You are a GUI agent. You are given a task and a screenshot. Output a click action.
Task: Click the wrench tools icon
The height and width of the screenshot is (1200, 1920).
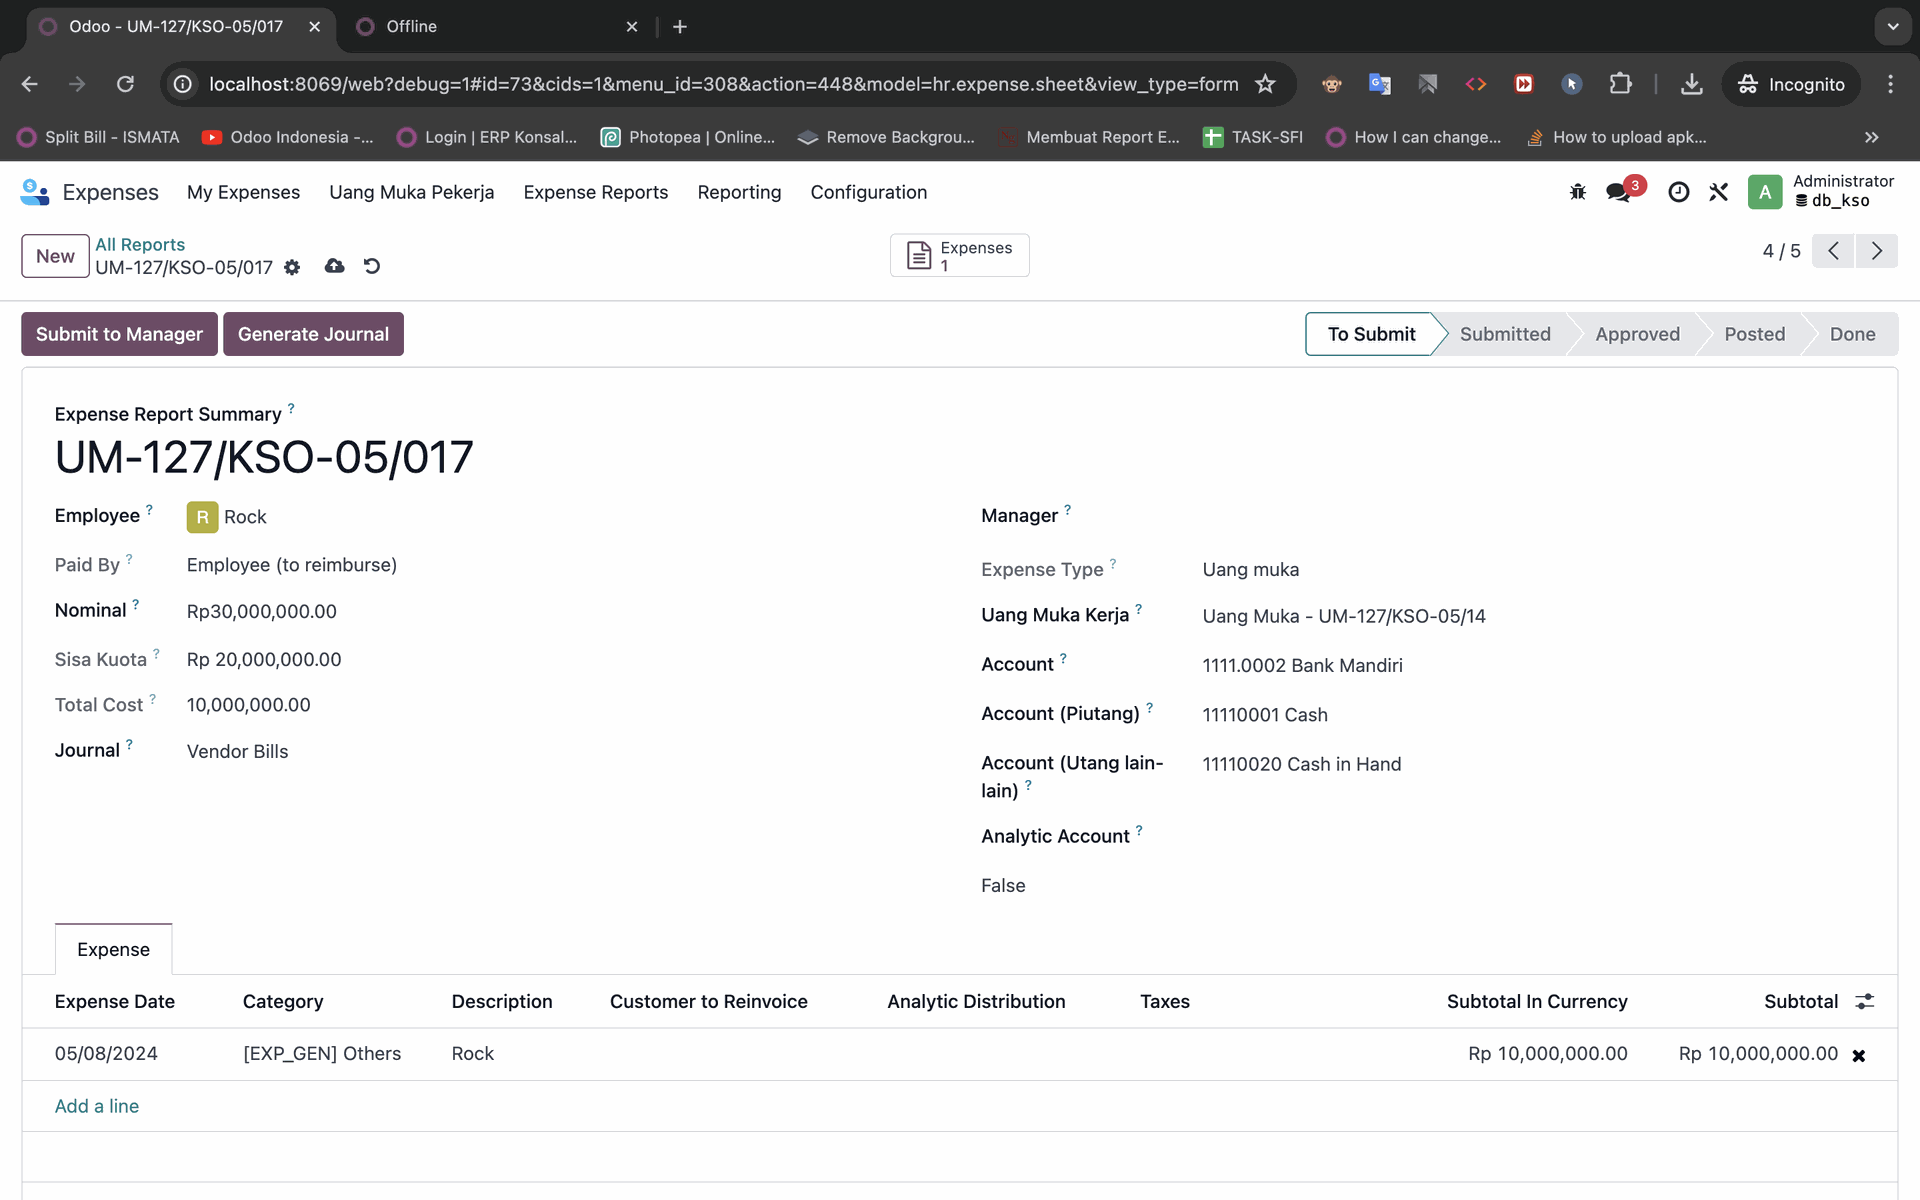(x=1719, y=192)
